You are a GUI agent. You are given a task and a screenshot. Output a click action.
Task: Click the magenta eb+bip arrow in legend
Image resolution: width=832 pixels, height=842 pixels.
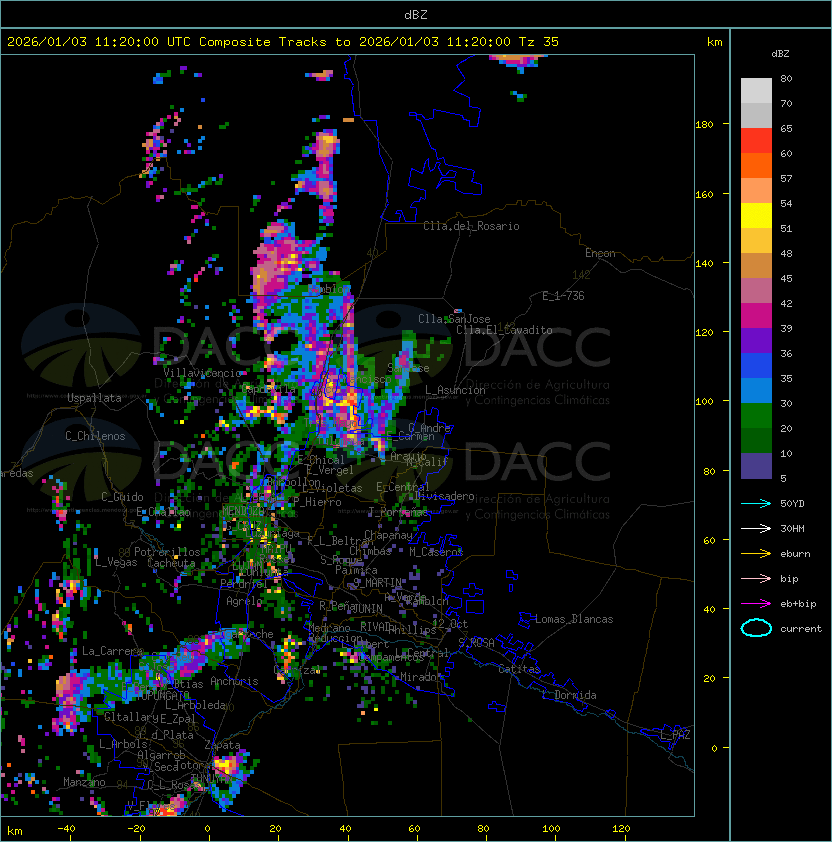[756, 604]
